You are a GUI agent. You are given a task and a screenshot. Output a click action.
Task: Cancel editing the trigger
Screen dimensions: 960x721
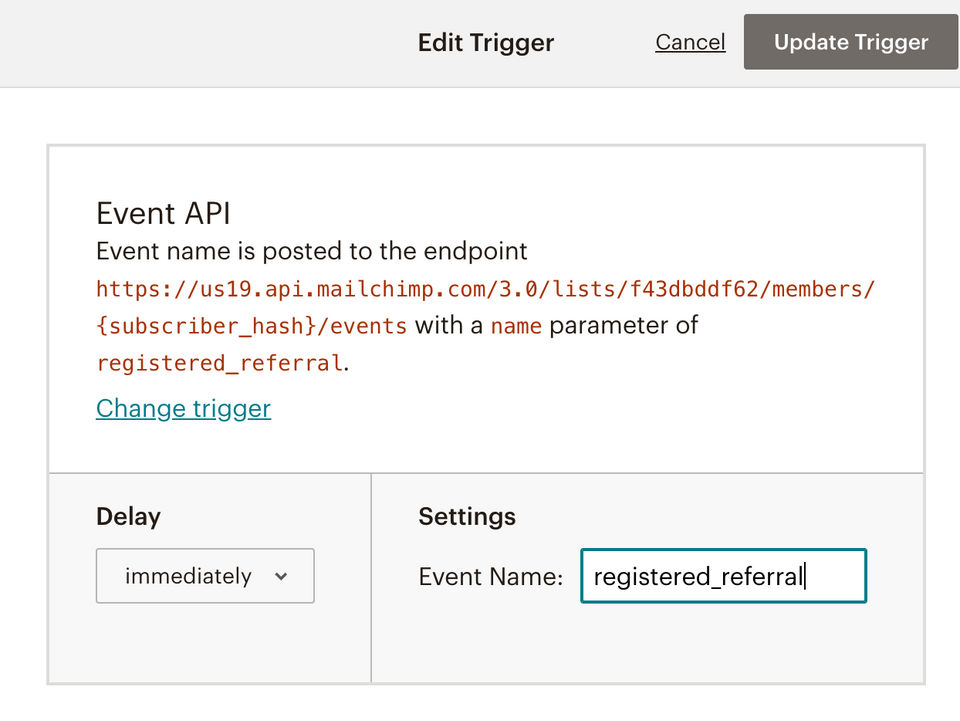pos(690,42)
